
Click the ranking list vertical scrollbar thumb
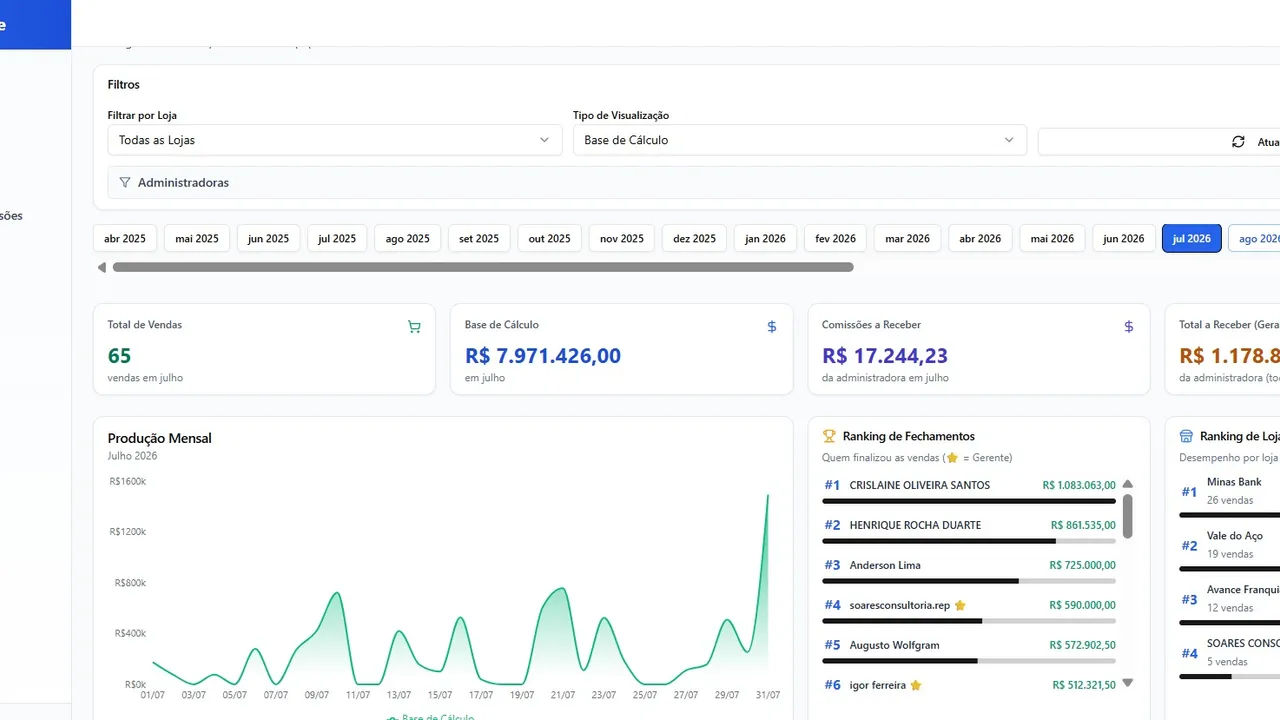pos(1128,515)
